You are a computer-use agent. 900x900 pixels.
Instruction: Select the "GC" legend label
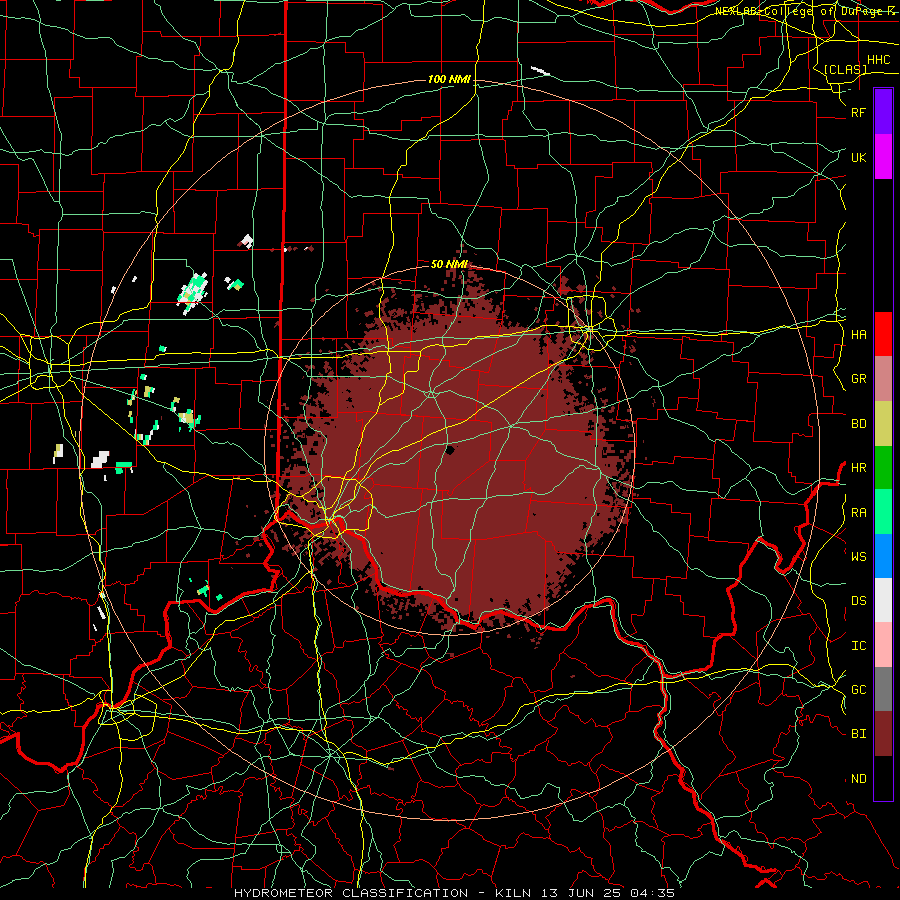coord(858,689)
